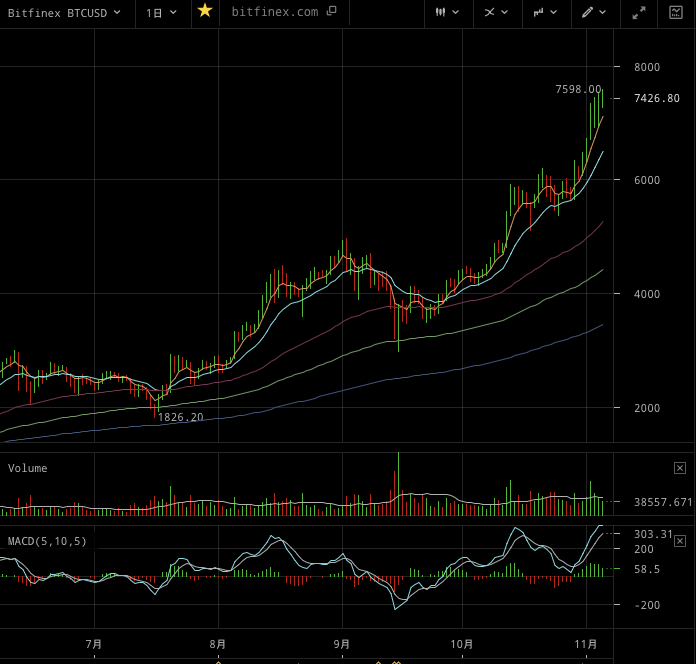This screenshot has height=664, width=696.
Task: Click the 1826.20 low price label
Action: point(181,417)
